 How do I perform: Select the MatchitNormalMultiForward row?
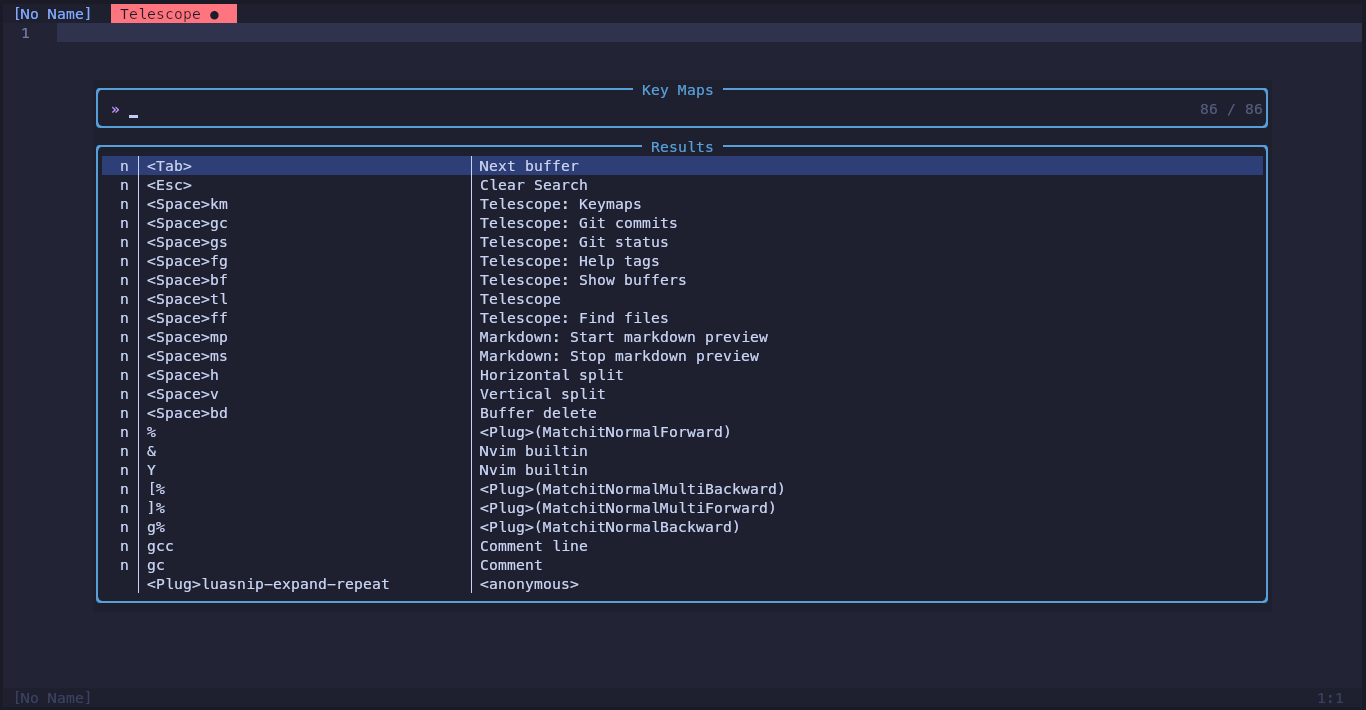682,508
